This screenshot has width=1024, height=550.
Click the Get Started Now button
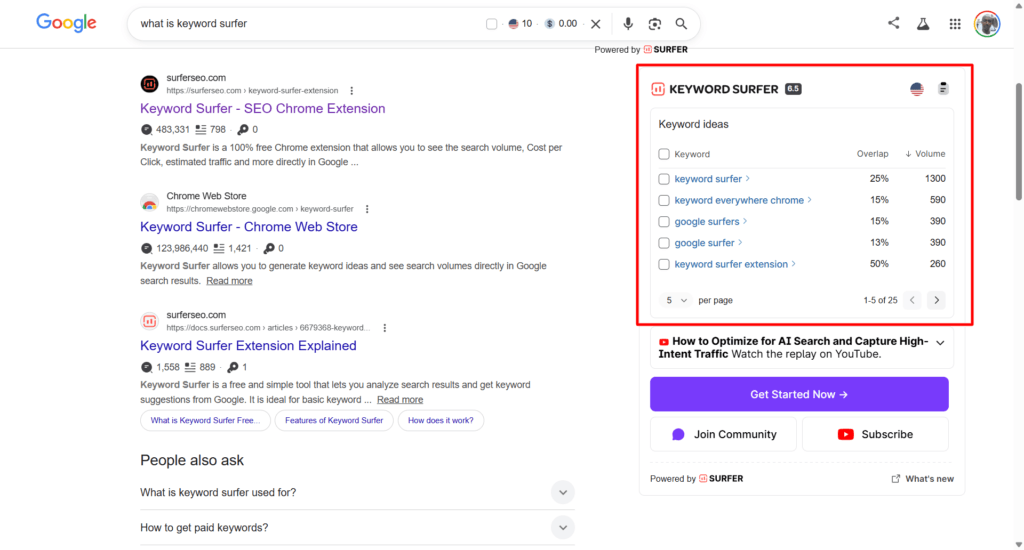(x=799, y=395)
